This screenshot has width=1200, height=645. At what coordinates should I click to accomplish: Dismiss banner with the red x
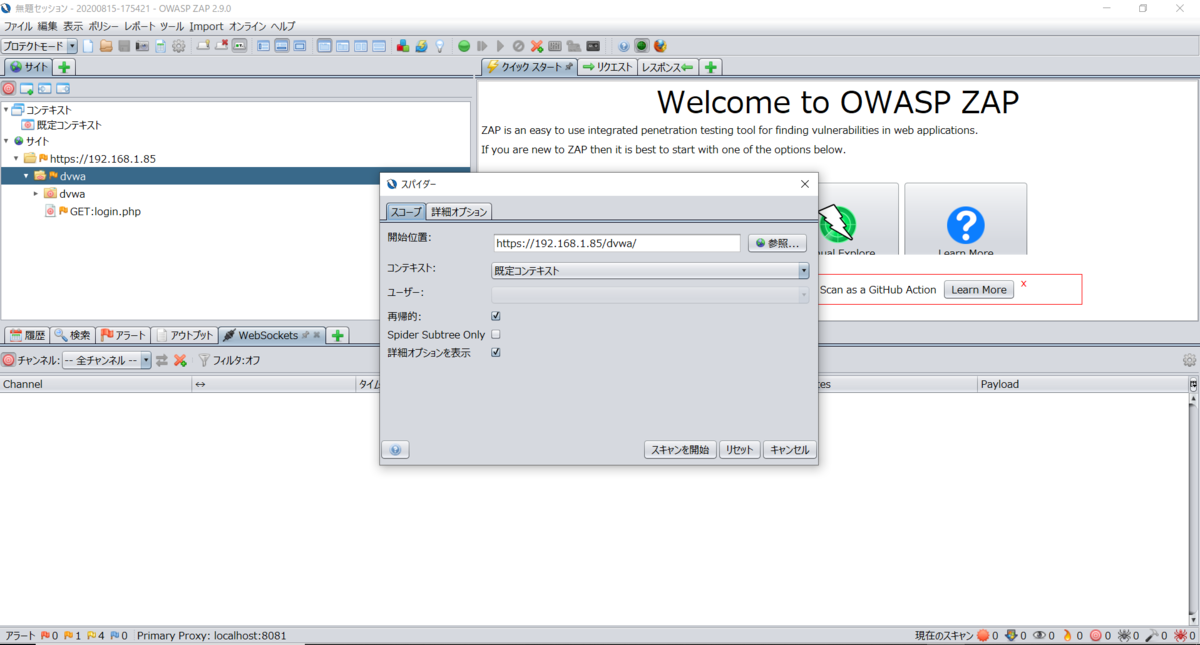point(1023,284)
